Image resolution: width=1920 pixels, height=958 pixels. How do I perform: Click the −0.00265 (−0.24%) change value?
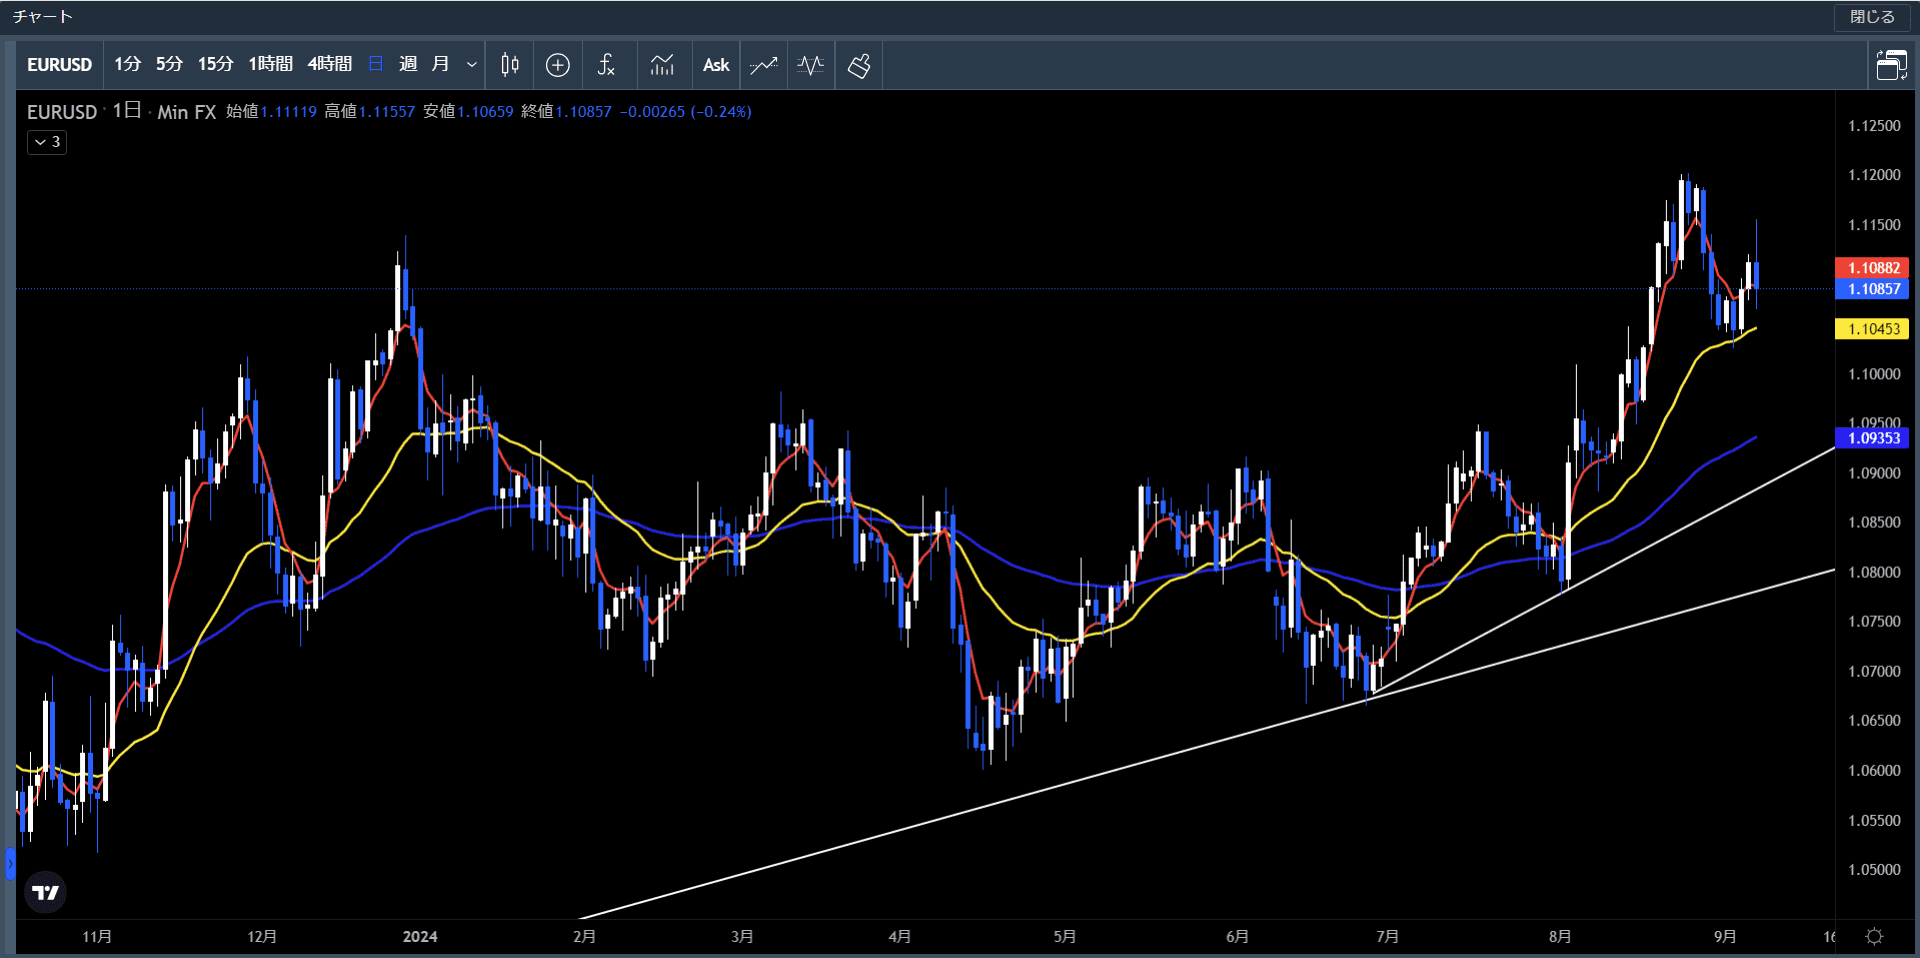coord(685,112)
